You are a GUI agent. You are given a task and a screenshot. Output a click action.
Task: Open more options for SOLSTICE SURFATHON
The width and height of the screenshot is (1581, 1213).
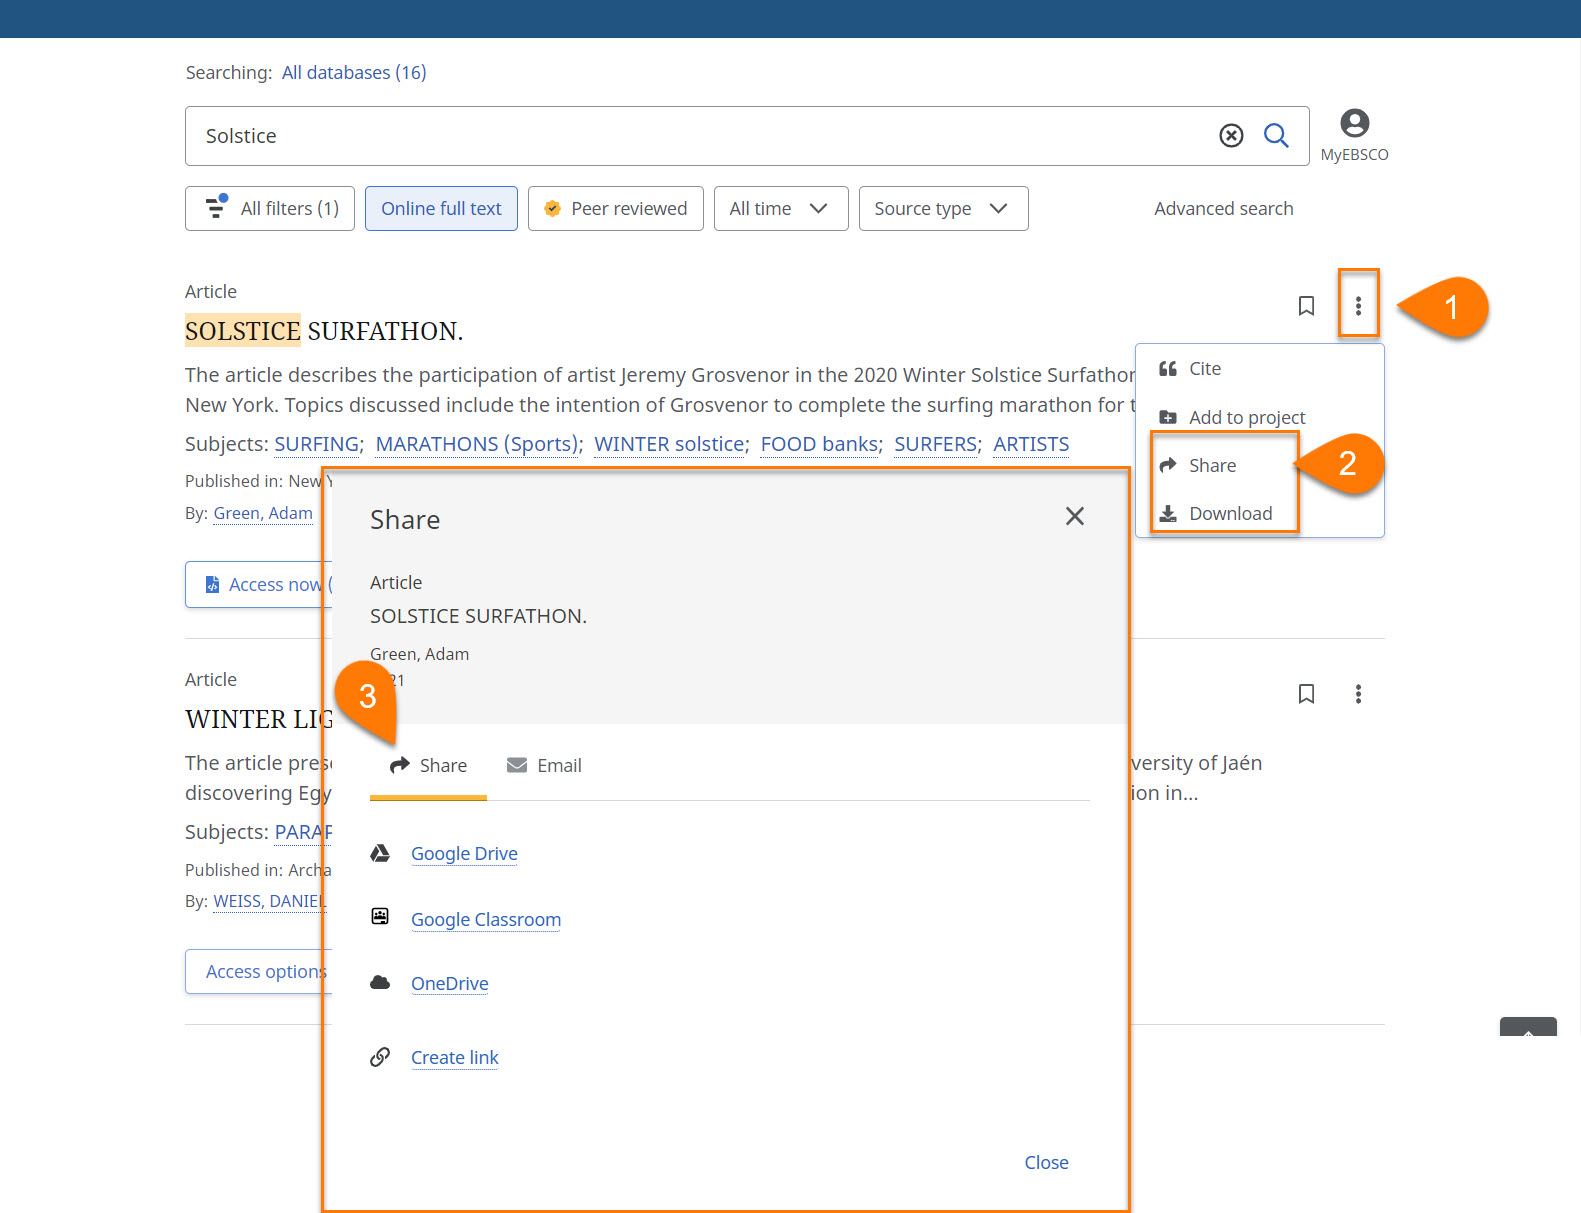tap(1358, 306)
